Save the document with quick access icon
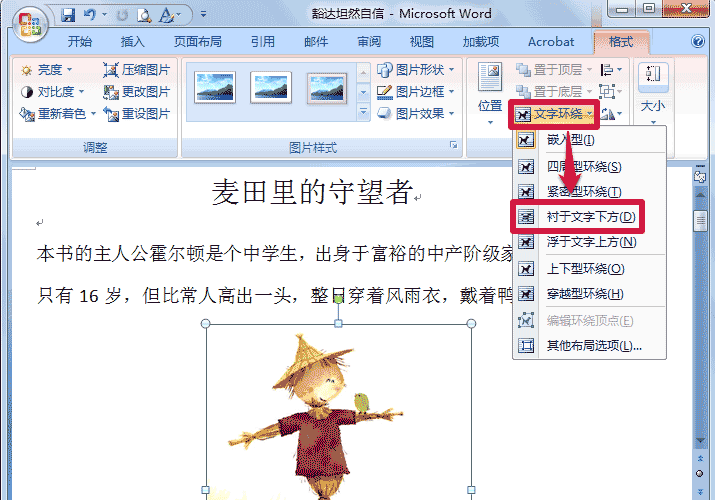715x500 pixels. tap(68, 15)
